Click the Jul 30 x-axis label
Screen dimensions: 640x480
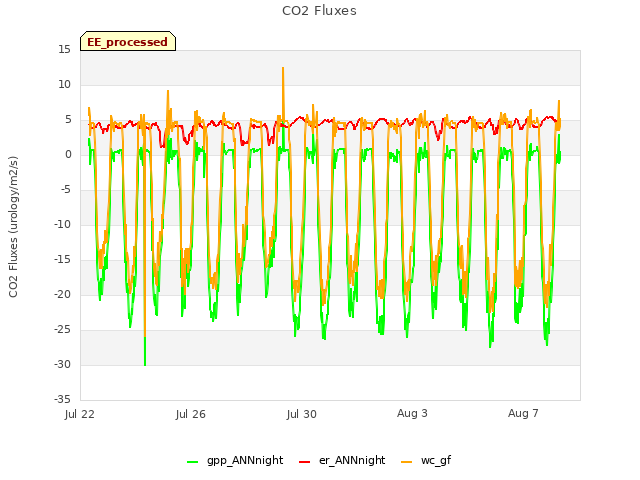click(x=302, y=414)
